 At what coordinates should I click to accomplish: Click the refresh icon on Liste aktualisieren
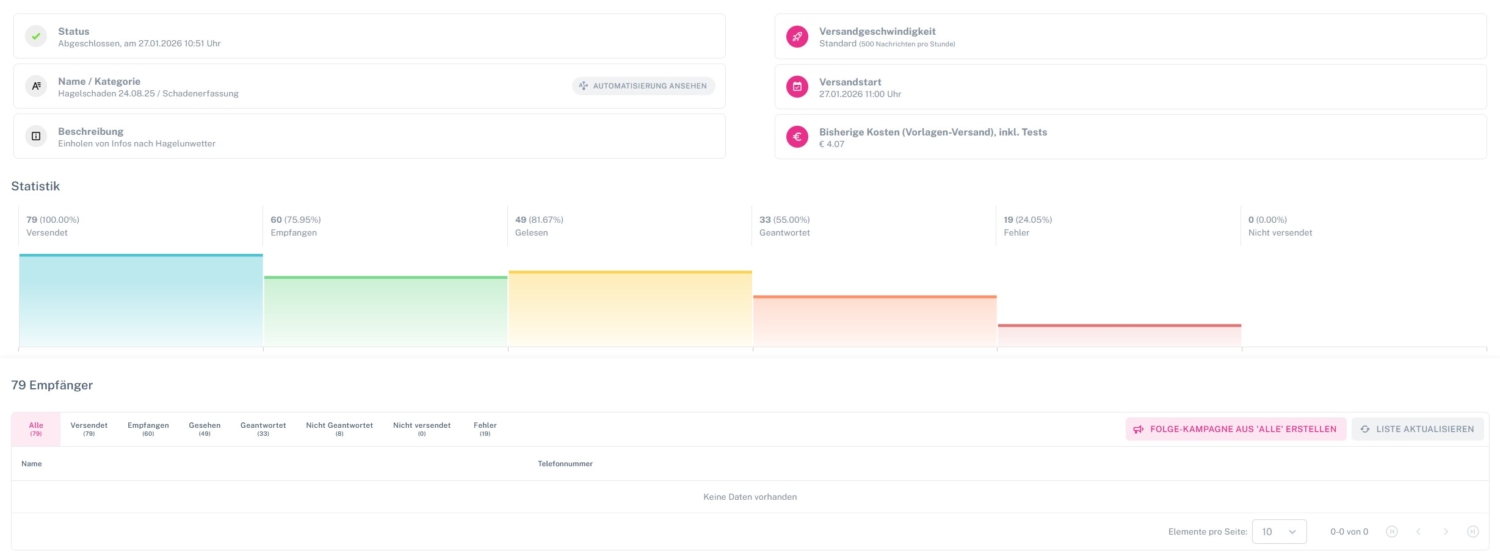point(1365,429)
